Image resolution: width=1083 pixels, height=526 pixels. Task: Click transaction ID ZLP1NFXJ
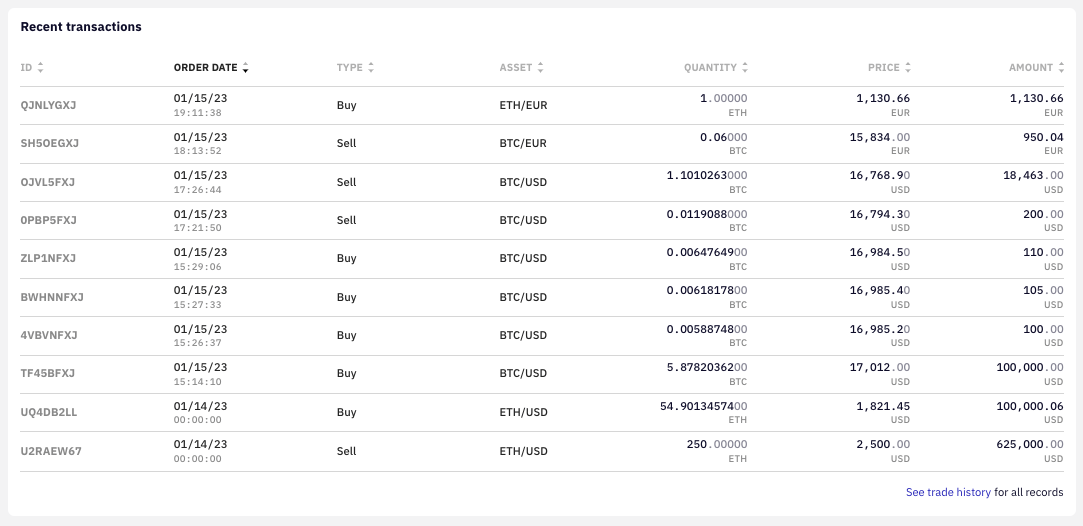point(48,258)
